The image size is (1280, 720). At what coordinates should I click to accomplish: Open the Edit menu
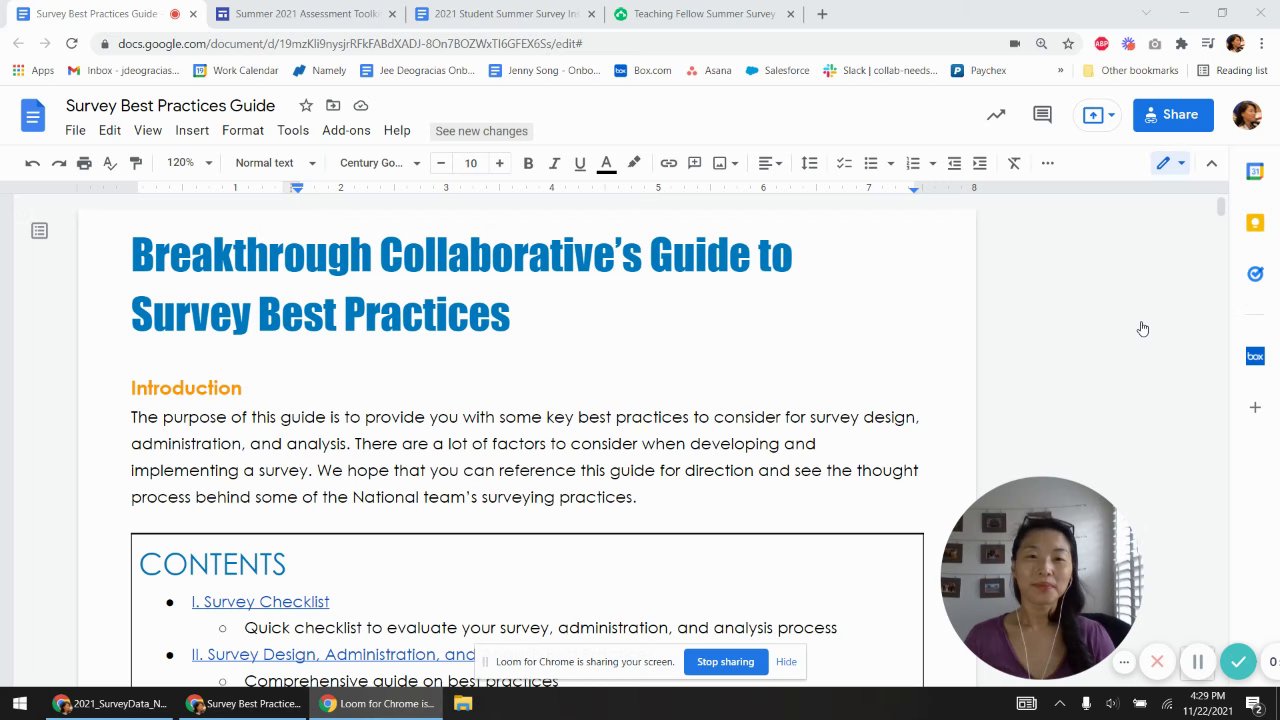click(110, 130)
